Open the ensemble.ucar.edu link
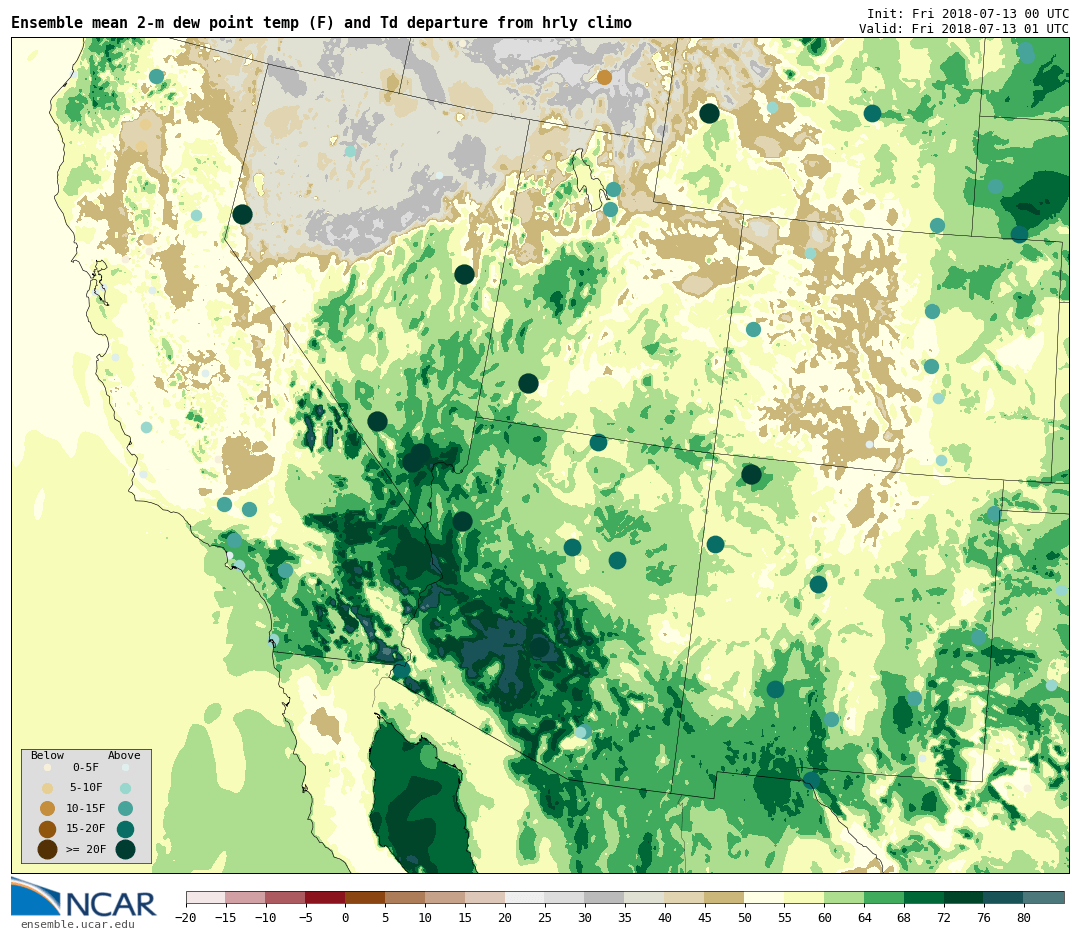1080x936 pixels. (77, 925)
